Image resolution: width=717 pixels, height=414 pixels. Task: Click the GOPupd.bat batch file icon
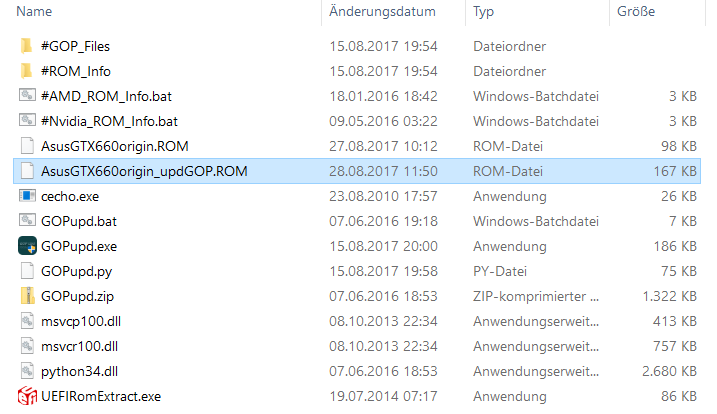point(27,221)
